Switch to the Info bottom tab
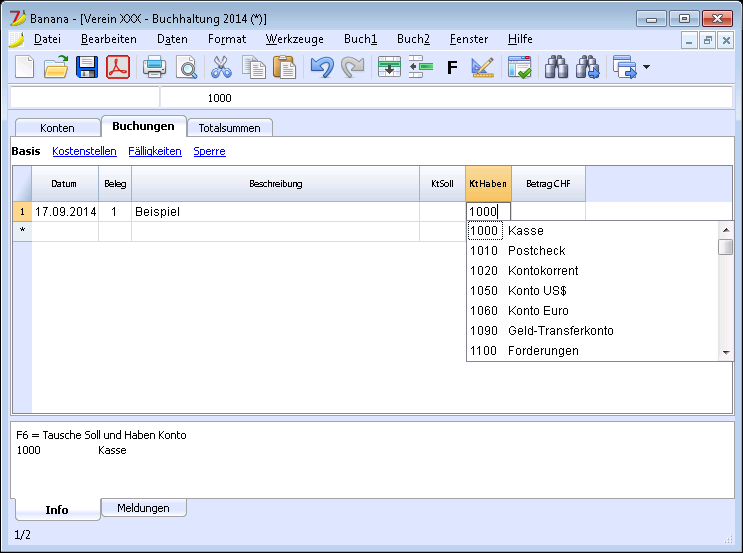The height and width of the screenshot is (553, 743). [x=57, y=509]
